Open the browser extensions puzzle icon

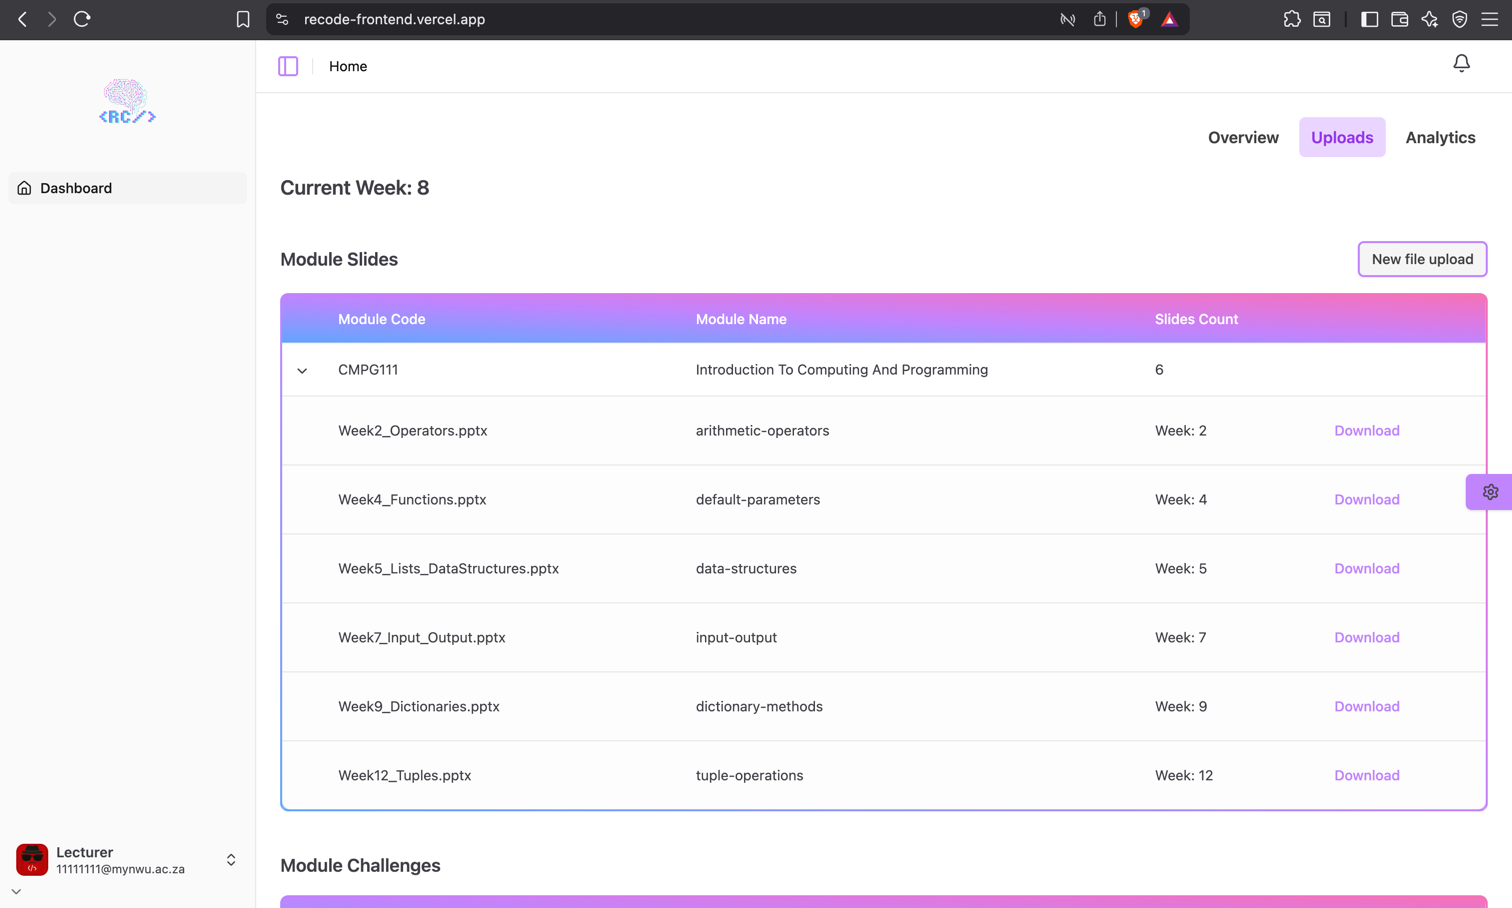1292,19
